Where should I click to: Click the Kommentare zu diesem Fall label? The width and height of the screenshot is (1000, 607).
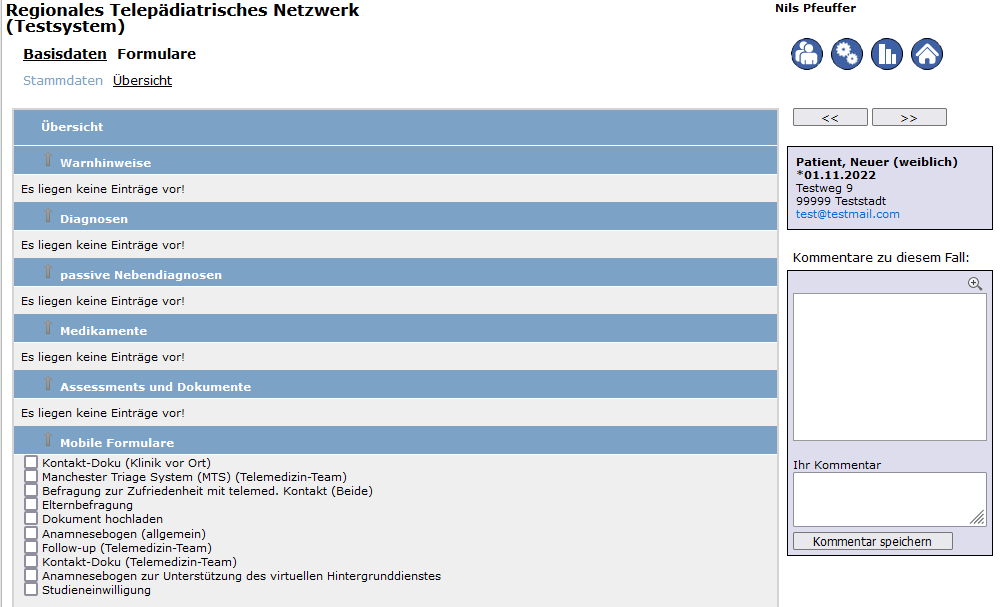[881, 258]
